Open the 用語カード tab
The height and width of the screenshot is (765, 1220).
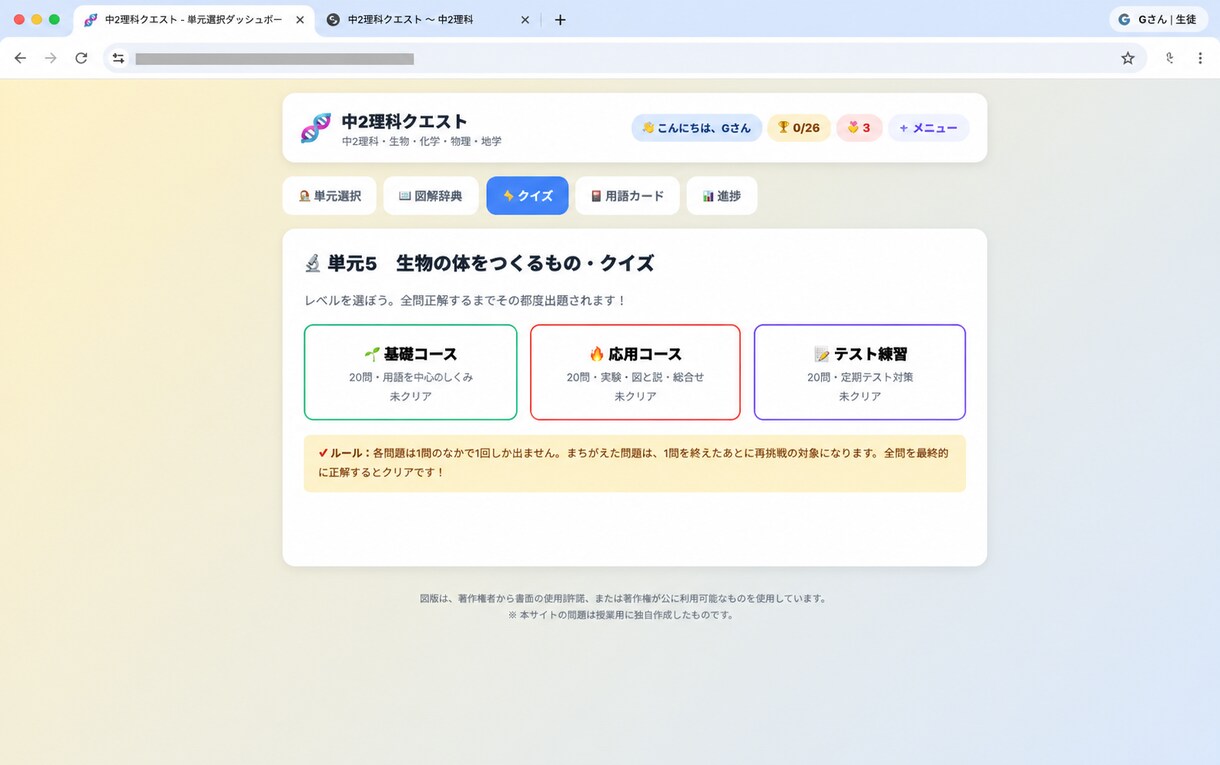pyautogui.click(x=627, y=196)
